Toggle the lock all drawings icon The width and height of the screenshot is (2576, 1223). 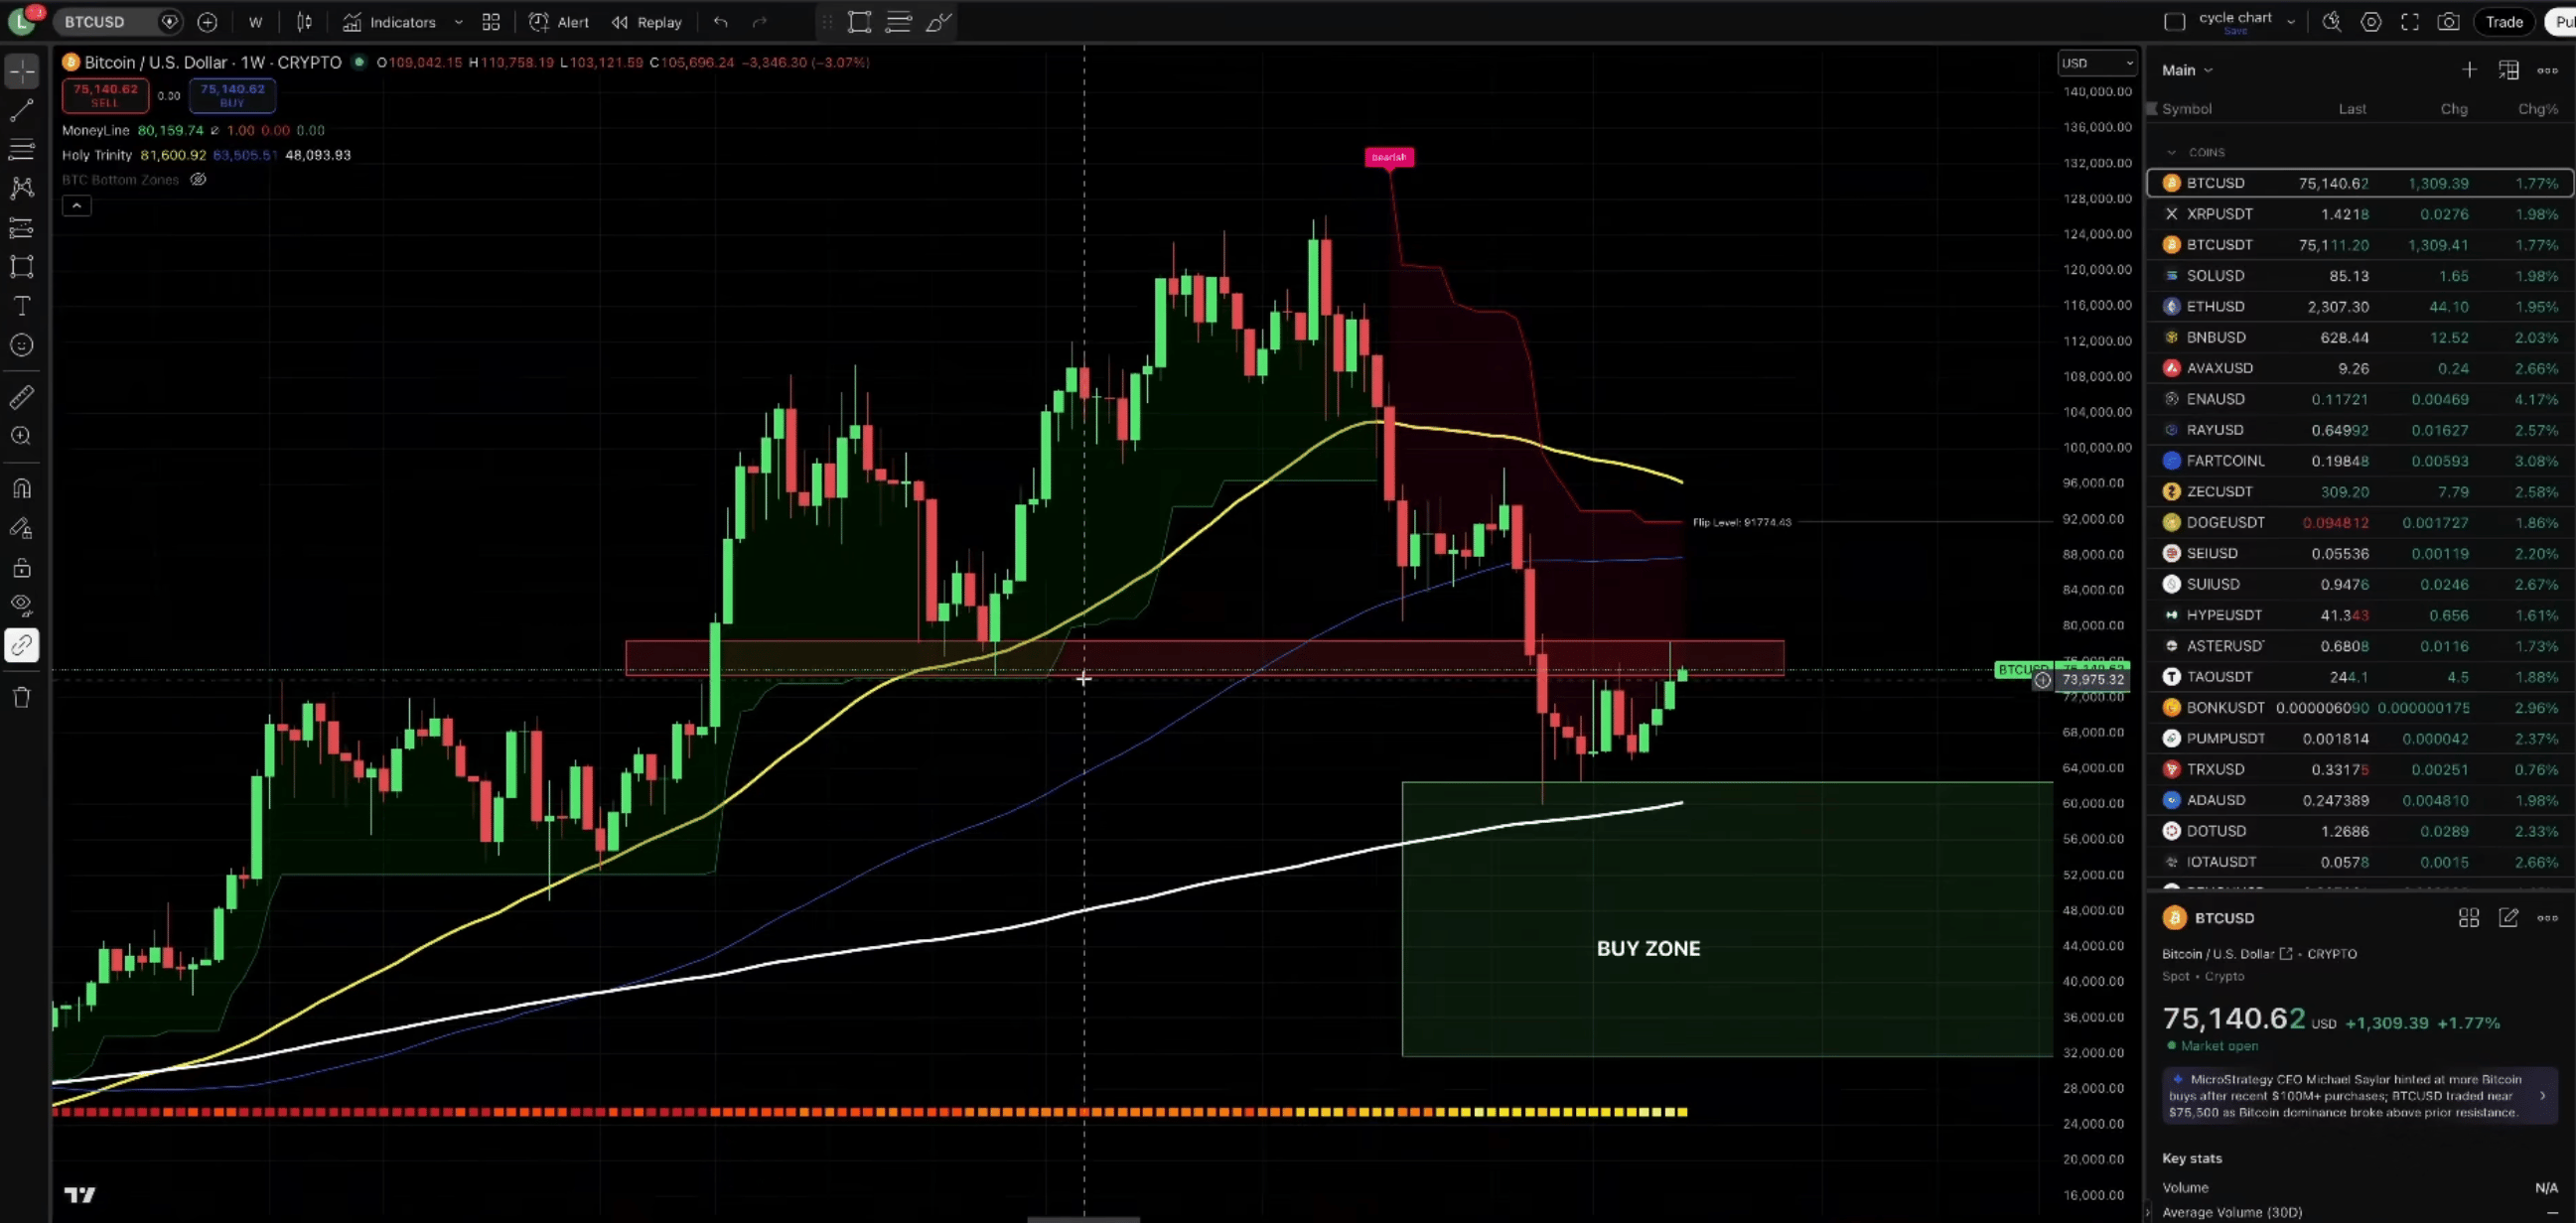pos(21,568)
